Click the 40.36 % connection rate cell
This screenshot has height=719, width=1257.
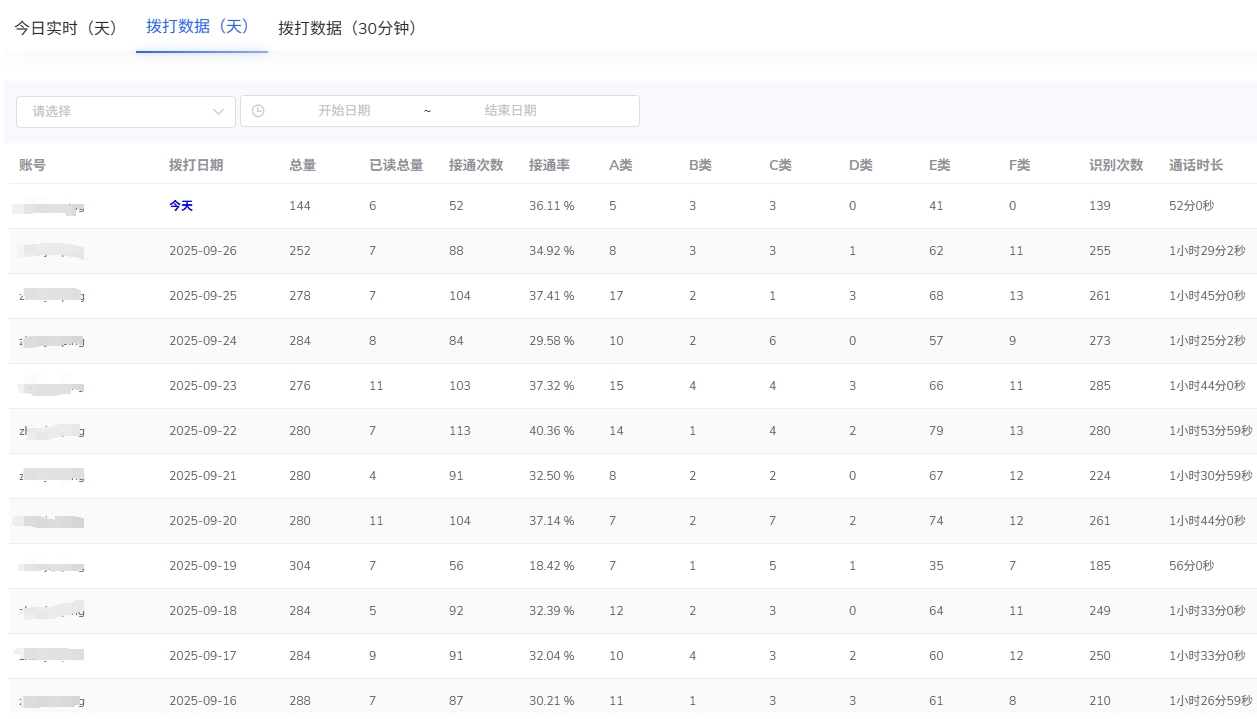(x=551, y=431)
